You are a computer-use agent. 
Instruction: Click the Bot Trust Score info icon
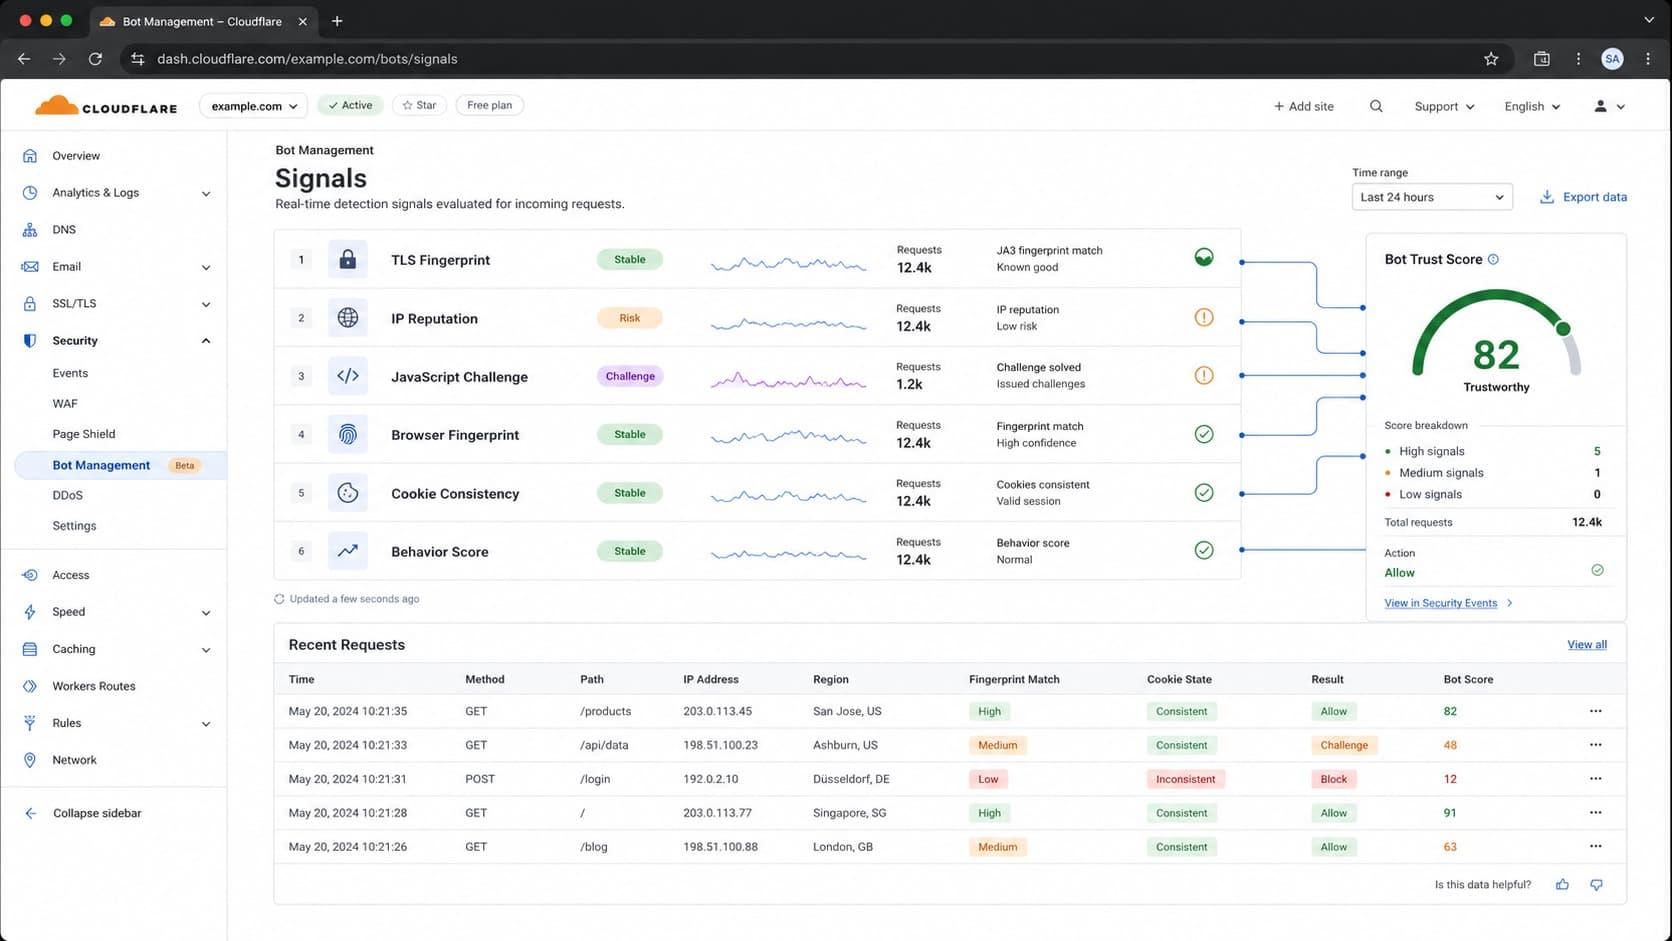coord(1493,259)
